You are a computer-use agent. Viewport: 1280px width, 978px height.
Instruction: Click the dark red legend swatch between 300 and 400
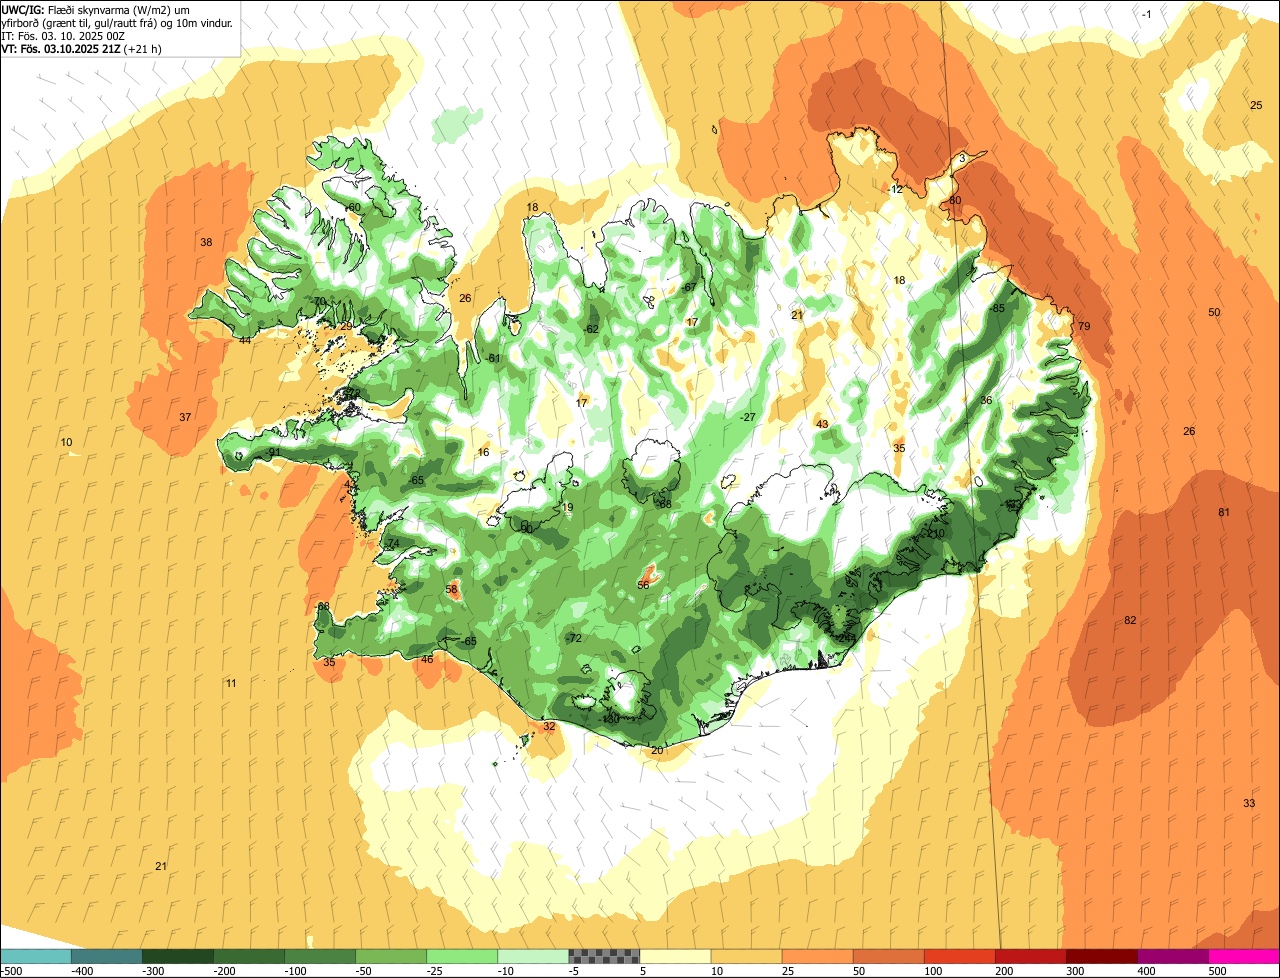1102,956
